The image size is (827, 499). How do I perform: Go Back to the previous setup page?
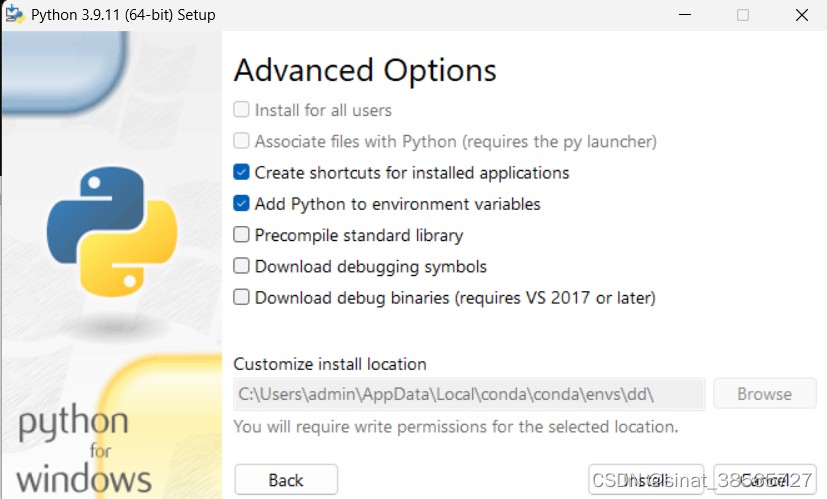tap(286, 480)
